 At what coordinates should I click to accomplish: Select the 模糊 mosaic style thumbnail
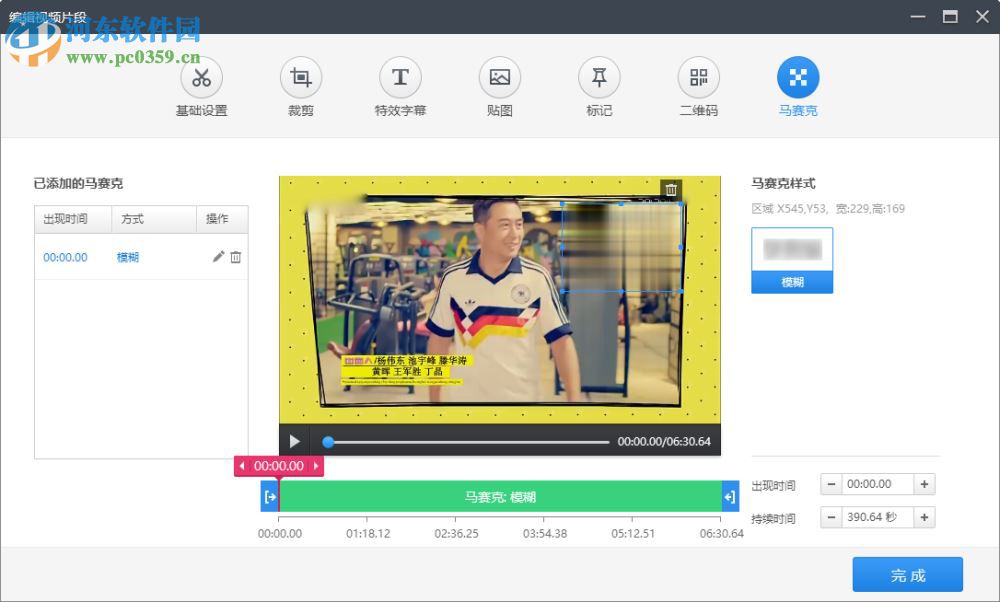[x=793, y=244]
